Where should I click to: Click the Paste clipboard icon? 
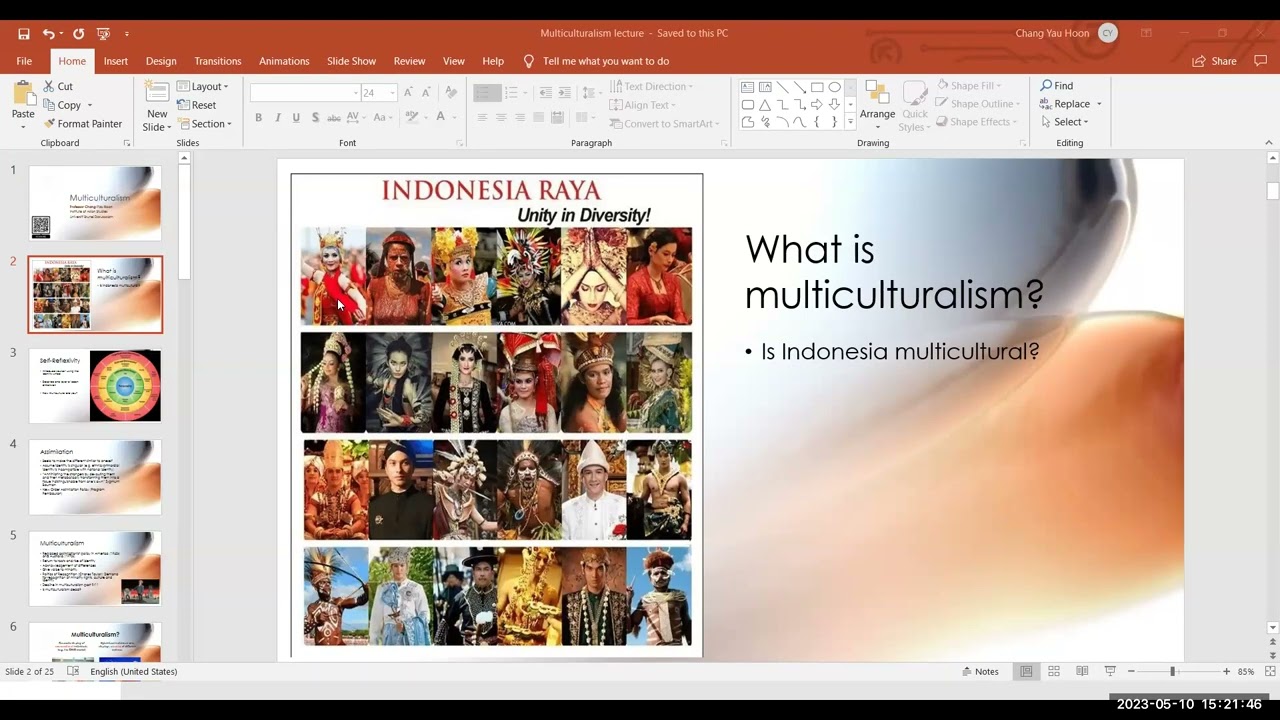pos(23,94)
